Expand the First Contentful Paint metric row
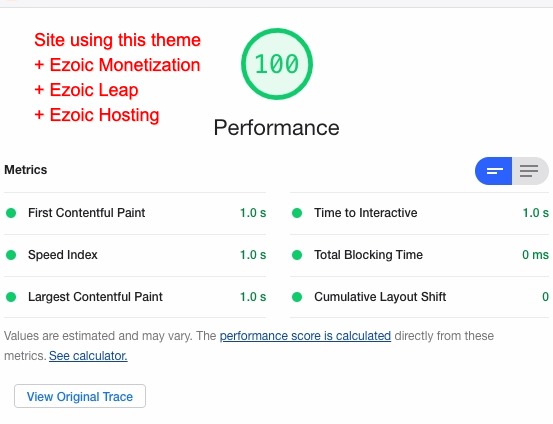553x424 pixels. click(x=135, y=213)
